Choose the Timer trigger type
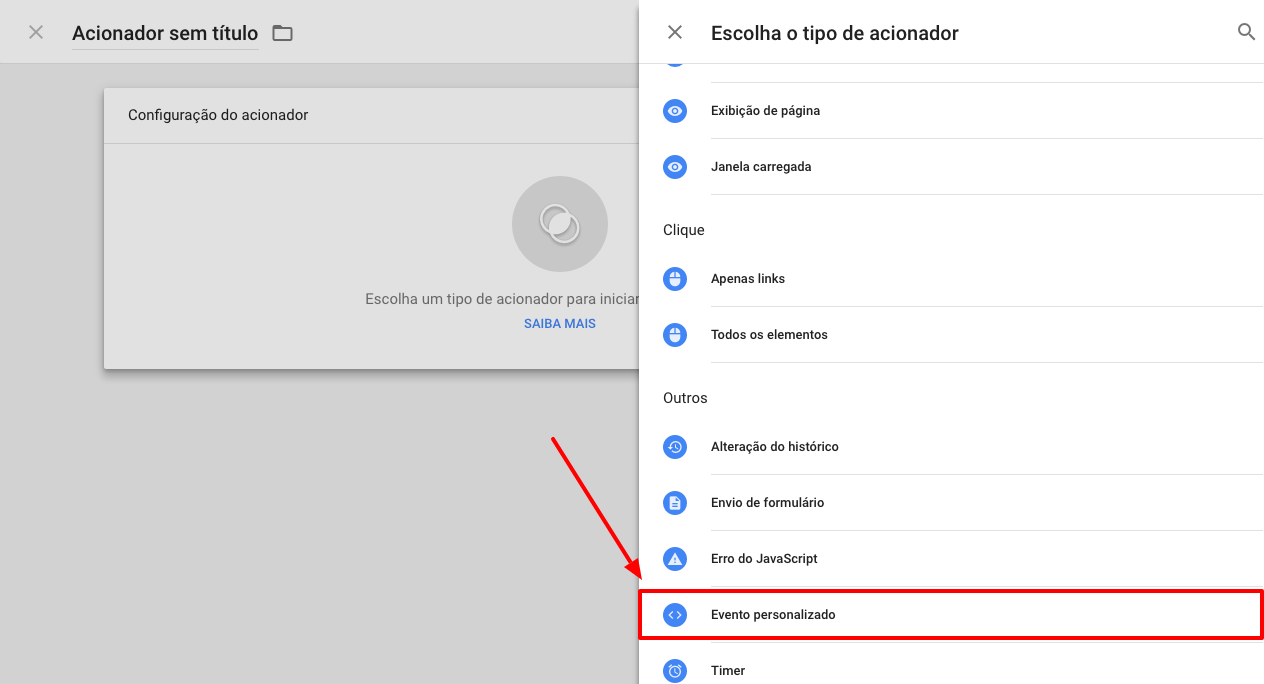The height and width of the screenshot is (684, 1264). pos(951,670)
